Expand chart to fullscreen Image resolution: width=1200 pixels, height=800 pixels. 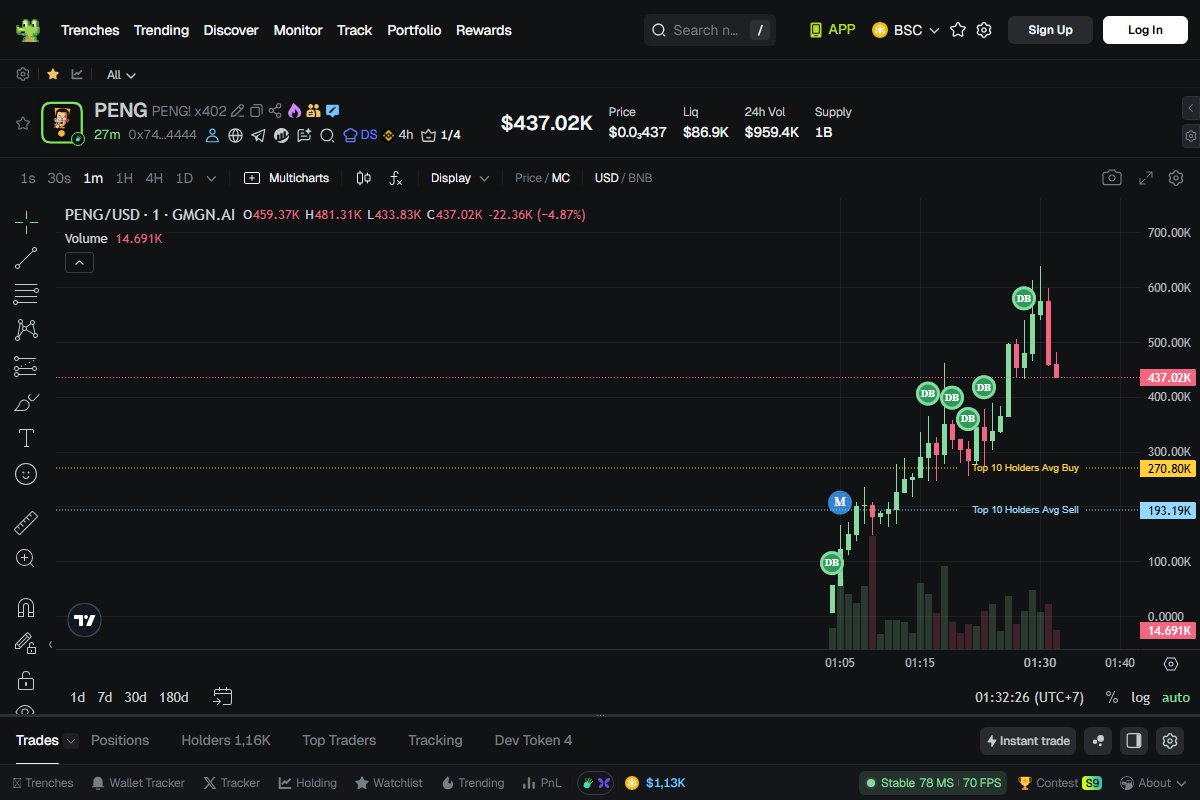point(1146,178)
